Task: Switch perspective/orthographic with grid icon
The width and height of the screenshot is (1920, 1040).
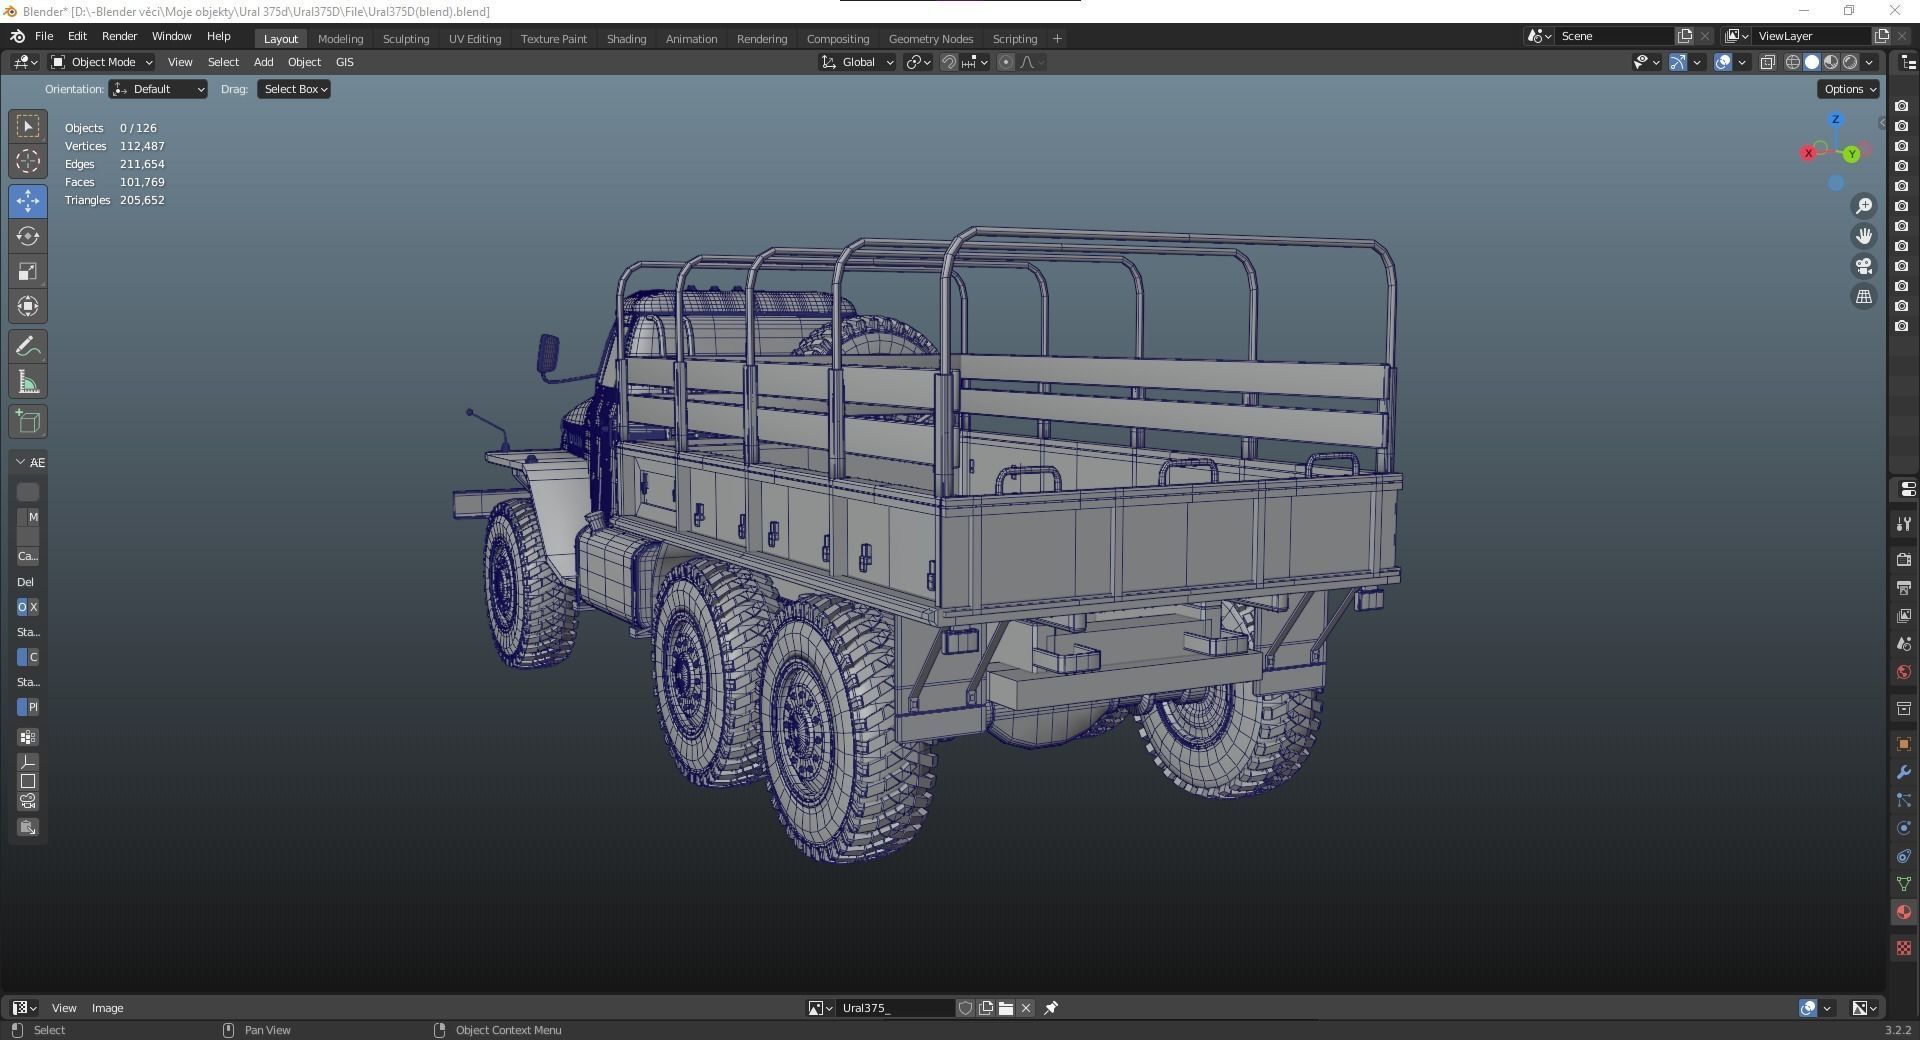Action: (x=1864, y=297)
